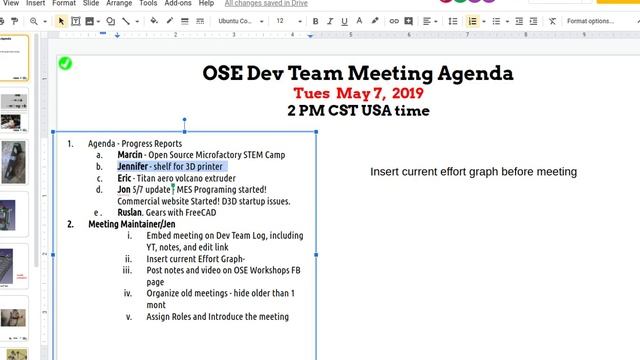Click the Marcin Open Source Microfactory line
Image resolution: width=640 pixels, height=360 pixels.
[x=201, y=155]
